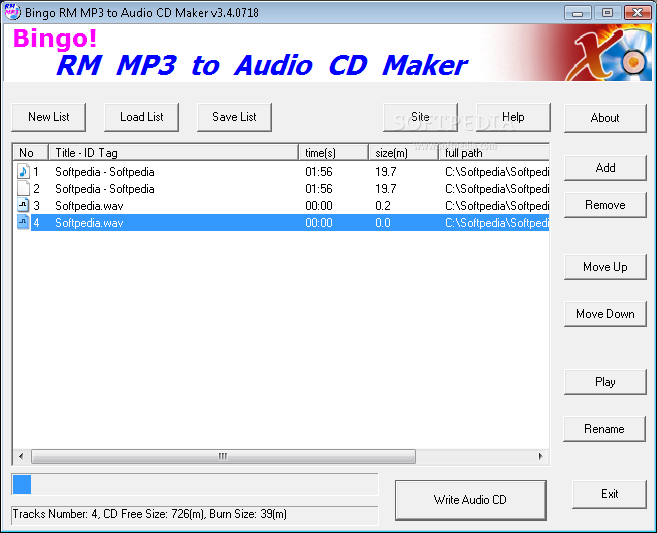
Task: Move the selected track up
Action: pyautogui.click(x=605, y=267)
